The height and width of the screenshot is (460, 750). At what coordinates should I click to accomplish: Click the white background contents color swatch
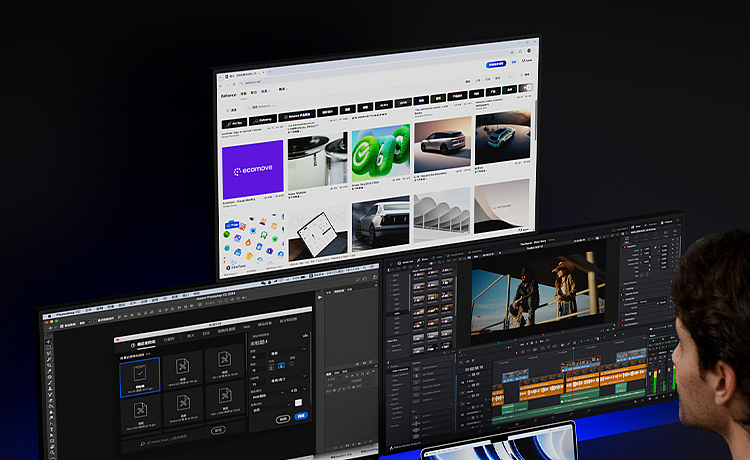pos(299,403)
